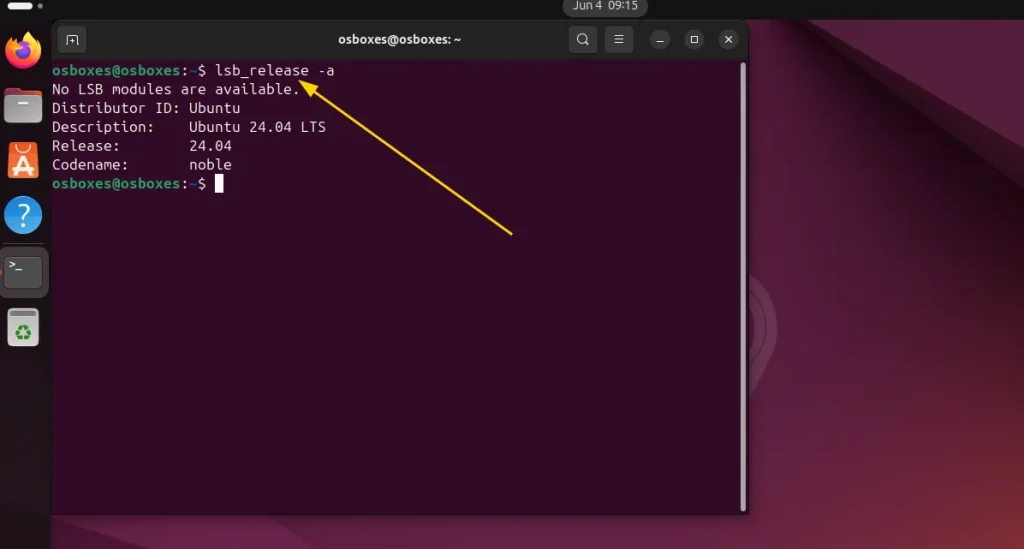1024x549 pixels.
Task: Open a new tab in terminal
Action: point(72,40)
